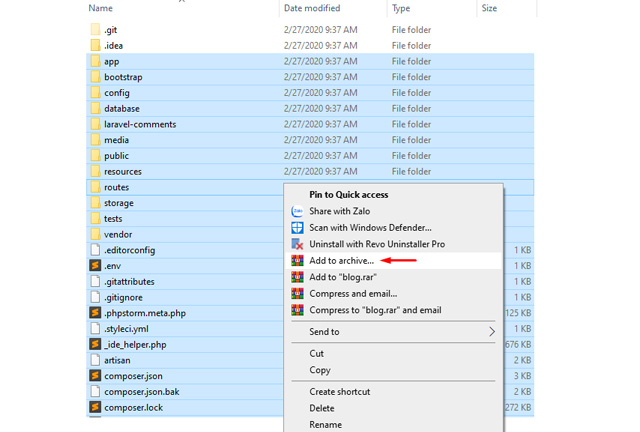Click the artisan file name
Image resolution: width=640 pixels, height=432 pixels.
click(x=117, y=360)
